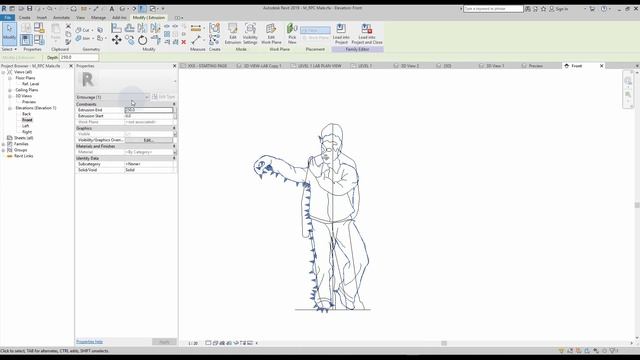Viewport: 640px width, 360px height.
Task: Click Load into Project and Close
Action: click(367, 33)
